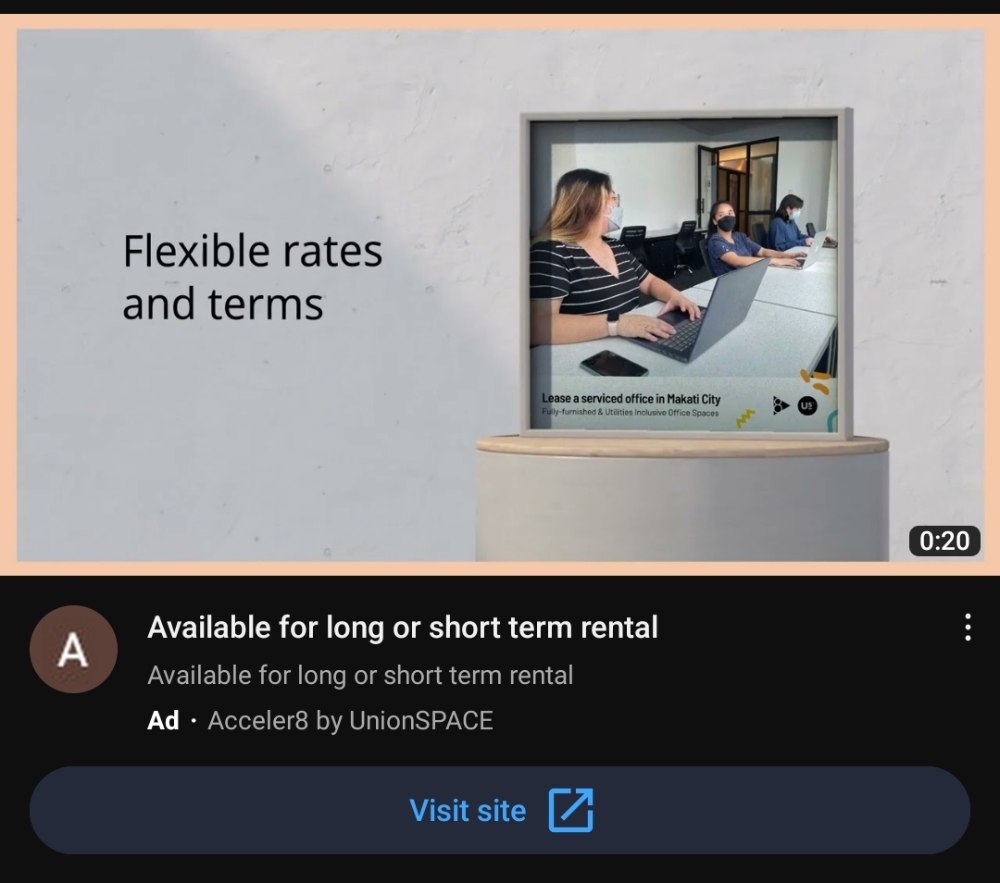This screenshot has height=883, width=1000.
Task: Tap the bold Ad label
Action: [x=163, y=721]
